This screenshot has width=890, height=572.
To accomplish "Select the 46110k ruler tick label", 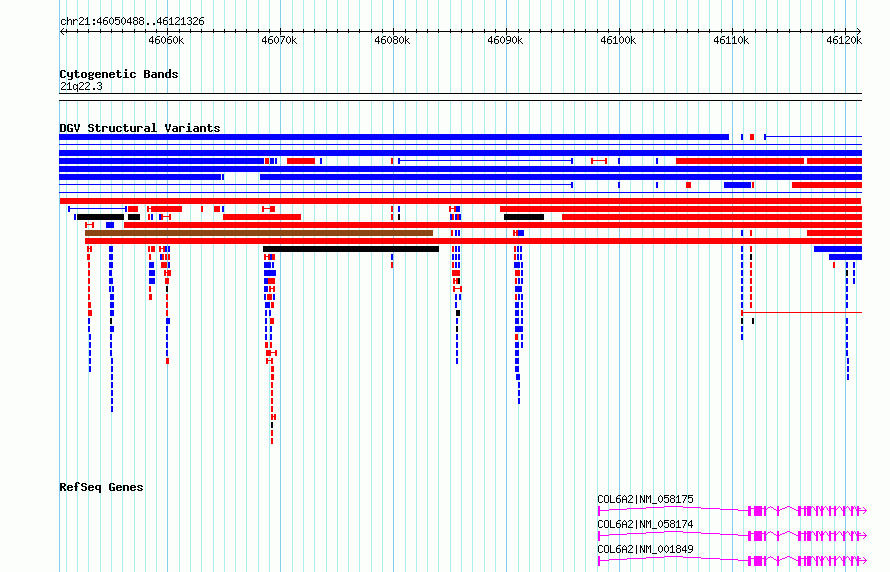I will tap(731, 40).
